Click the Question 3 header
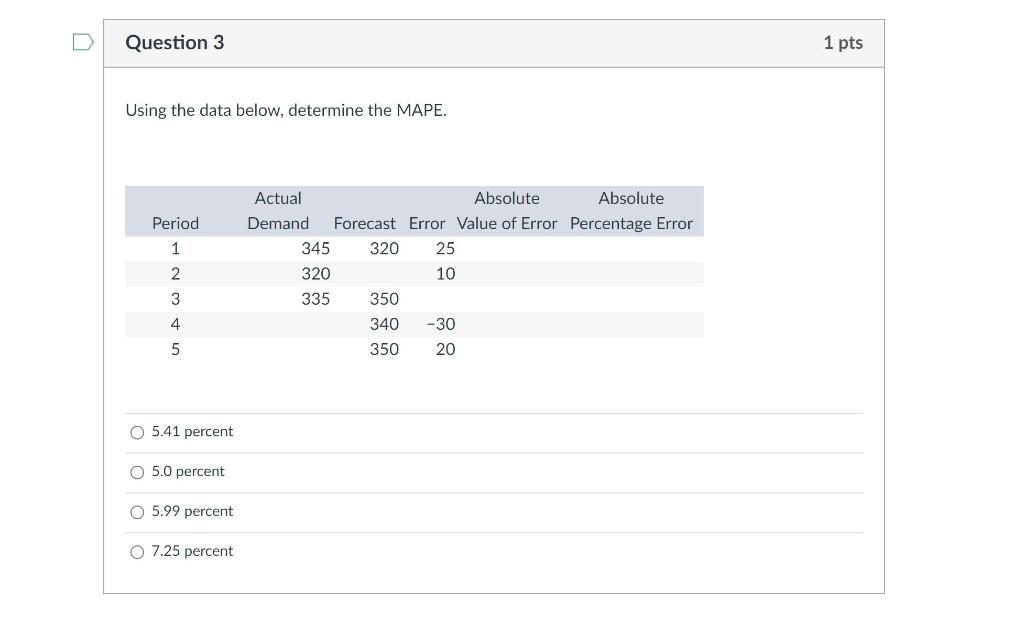The width and height of the screenshot is (1024, 623). [175, 42]
